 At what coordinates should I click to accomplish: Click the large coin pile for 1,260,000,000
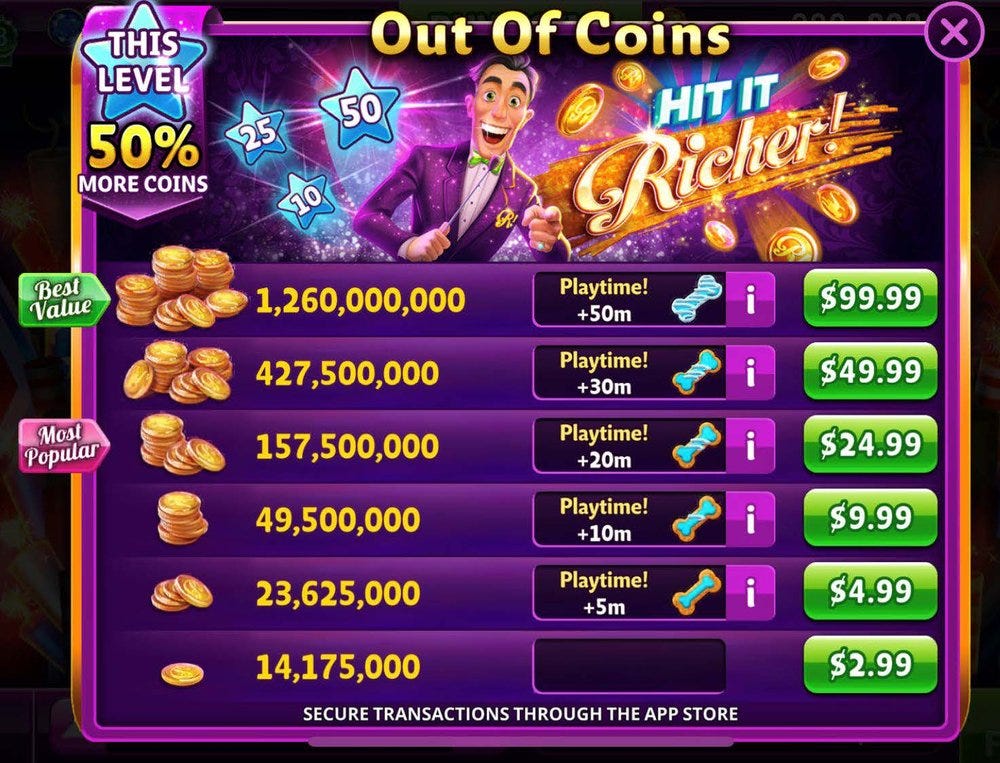pyautogui.click(x=181, y=288)
